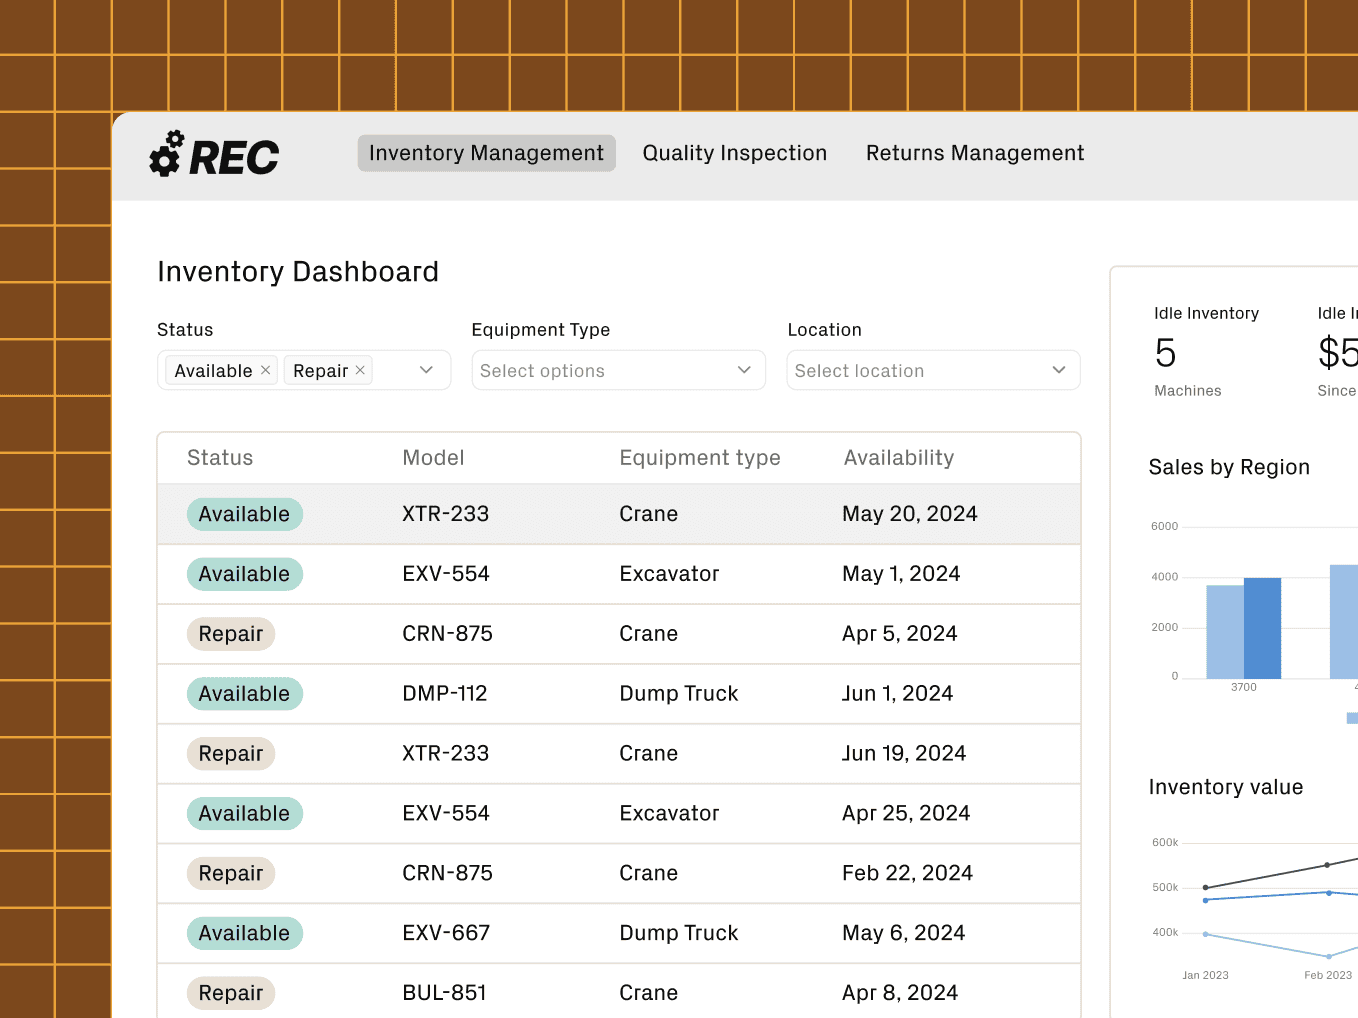Sort the table by Model column
1358x1018 pixels.
tap(433, 457)
